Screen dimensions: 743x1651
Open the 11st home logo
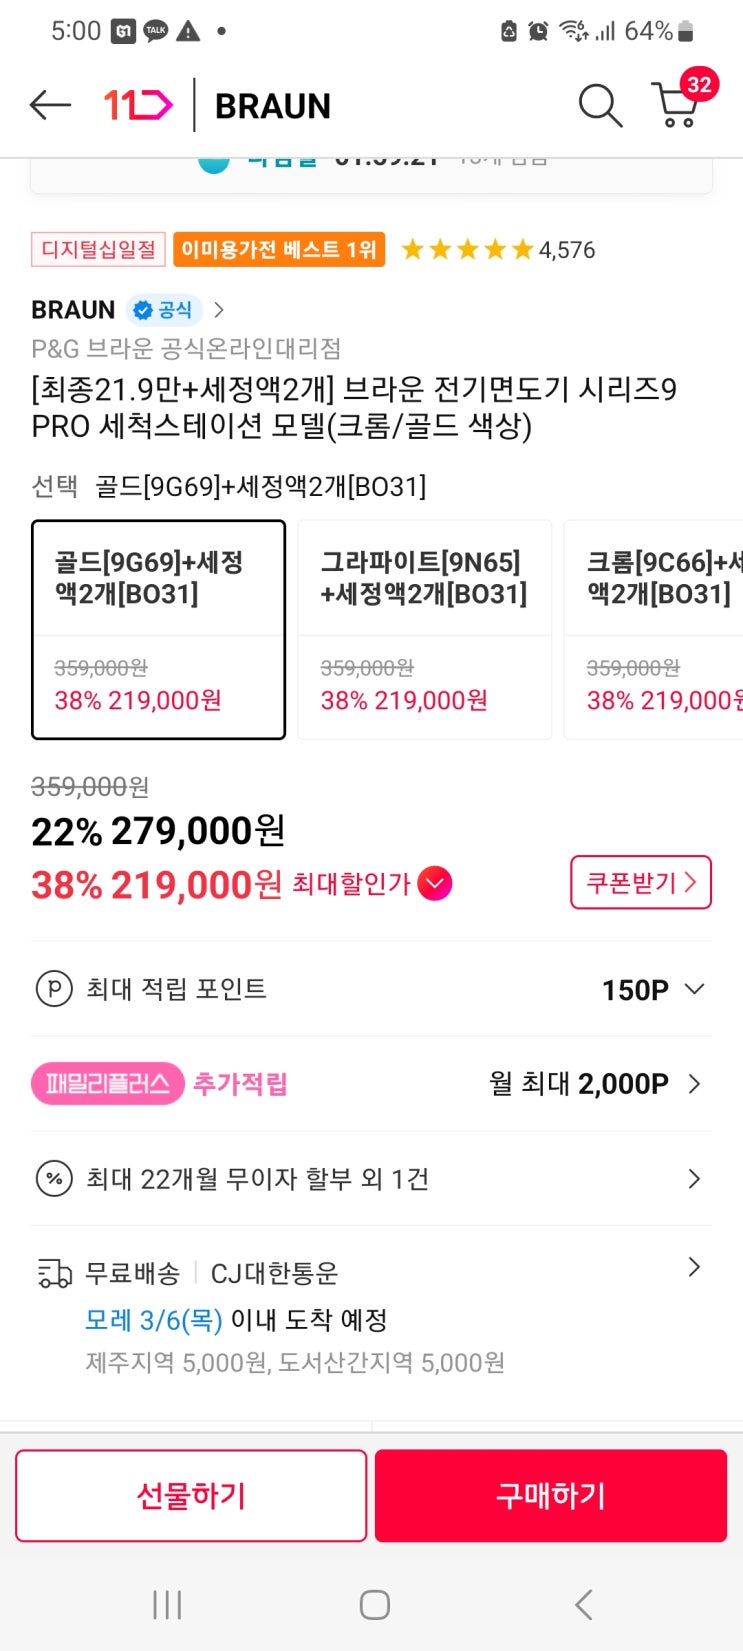[x=138, y=105]
